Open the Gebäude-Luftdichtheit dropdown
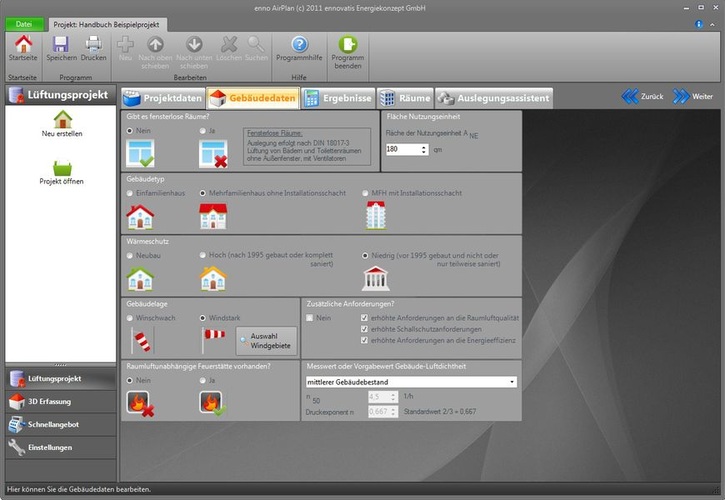 click(x=410, y=381)
